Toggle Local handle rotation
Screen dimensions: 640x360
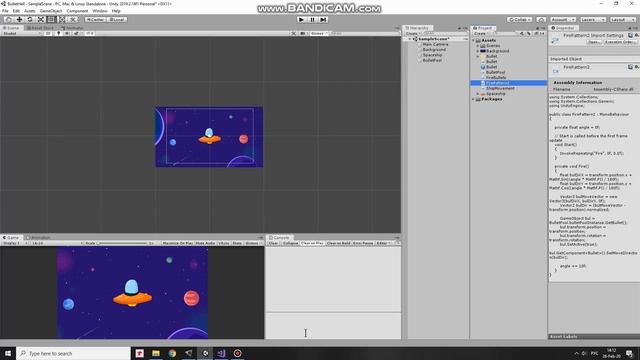117,19
